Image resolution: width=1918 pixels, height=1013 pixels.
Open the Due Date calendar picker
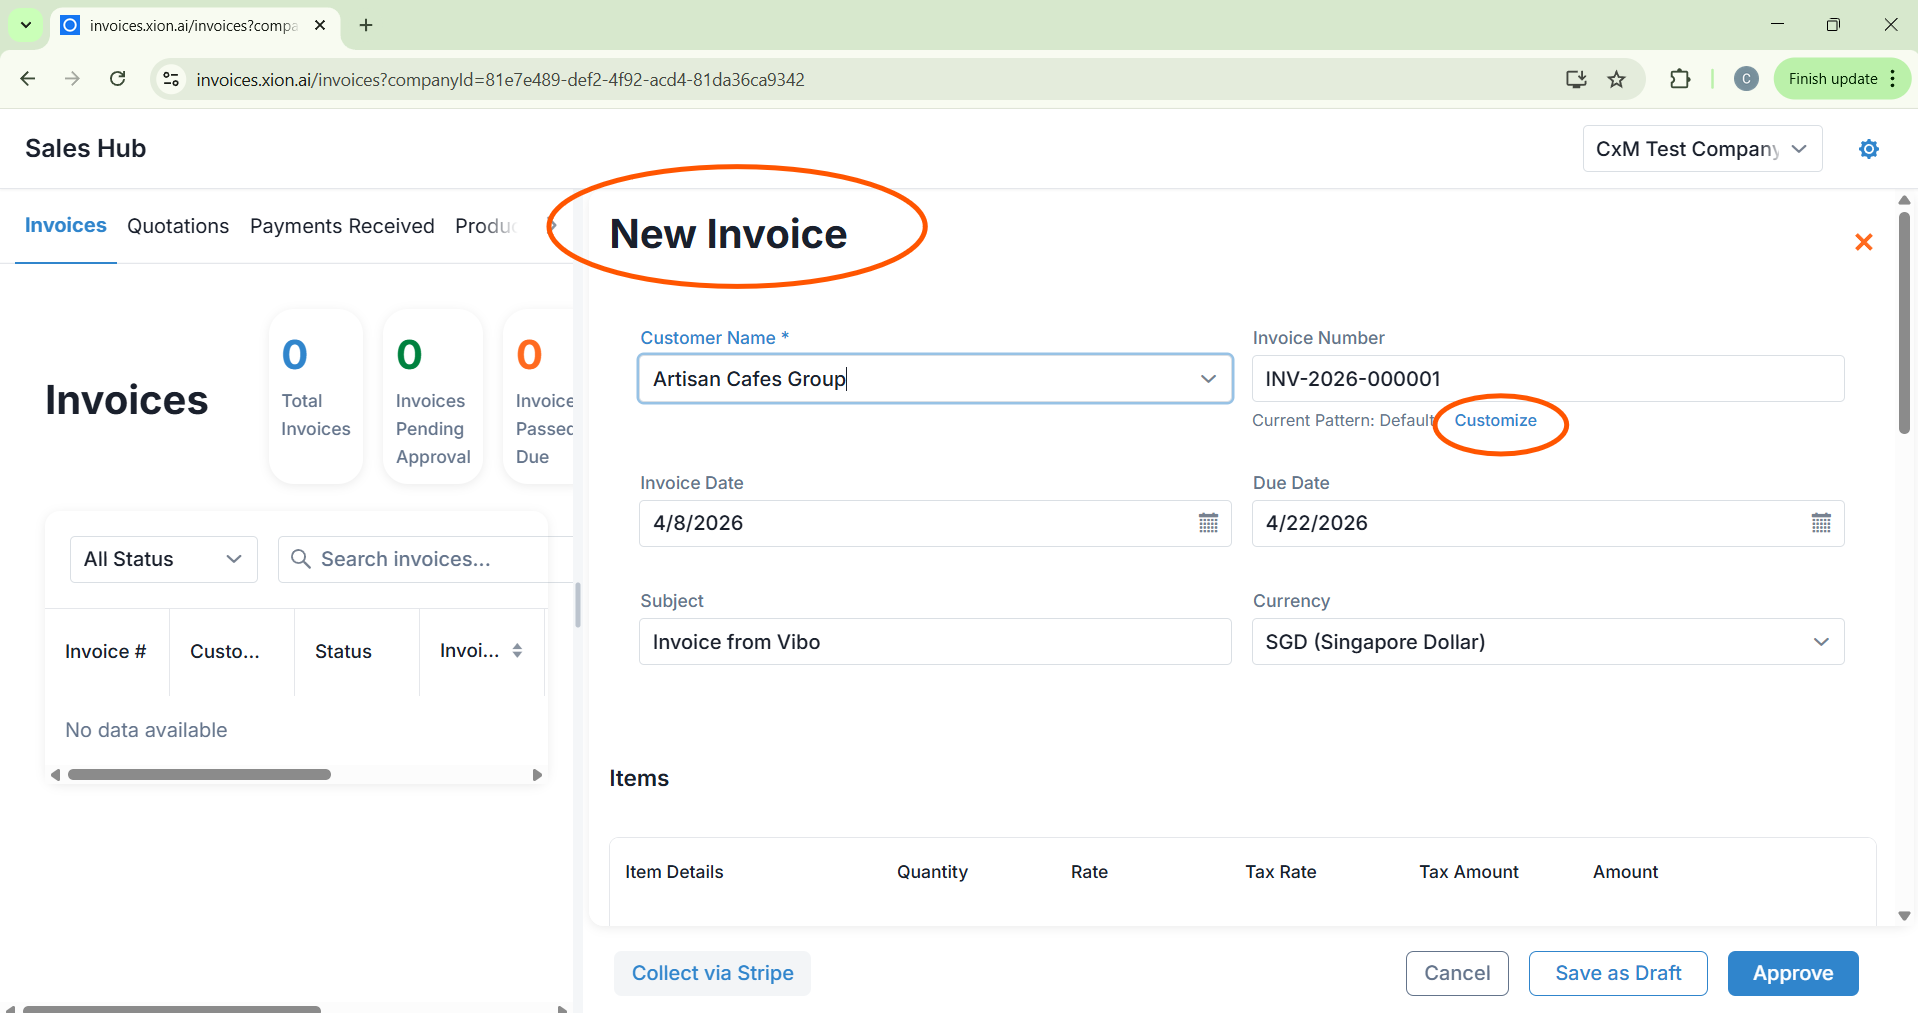click(x=1820, y=523)
